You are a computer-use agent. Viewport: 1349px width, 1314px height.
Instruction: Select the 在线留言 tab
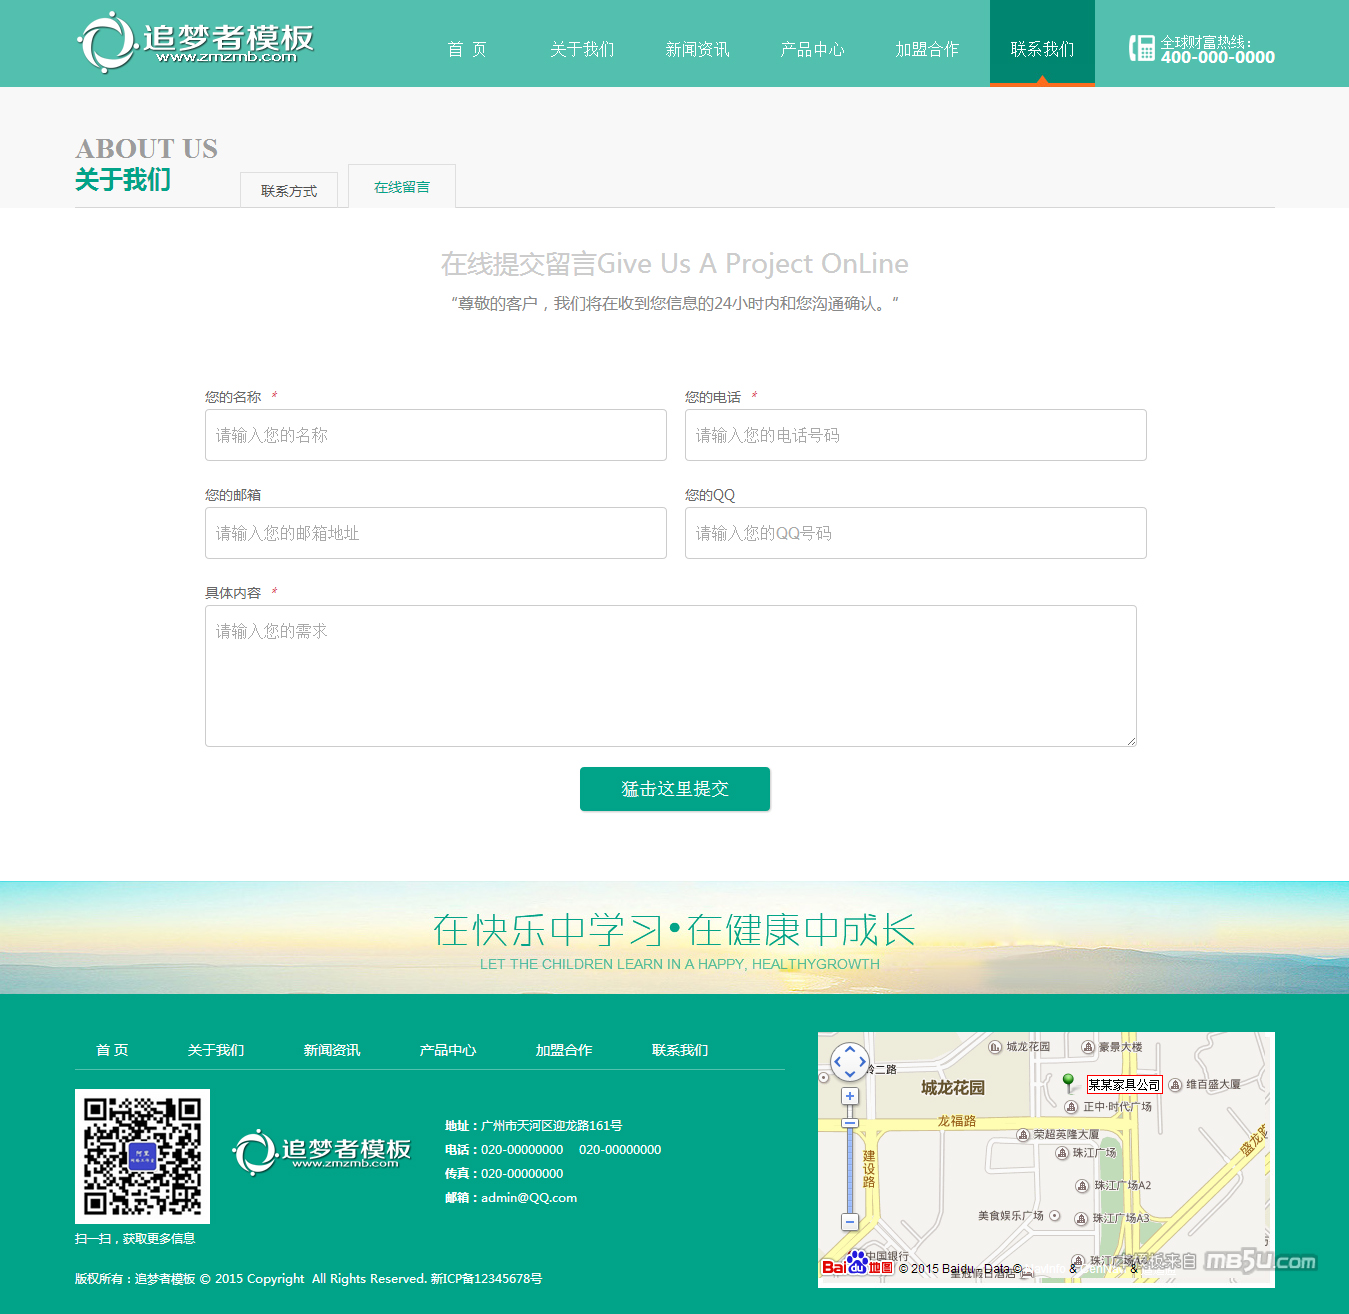[x=402, y=187]
